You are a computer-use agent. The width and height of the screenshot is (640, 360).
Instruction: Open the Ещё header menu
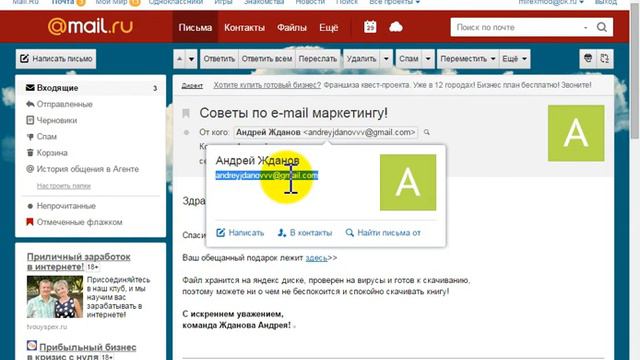tap(329, 27)
